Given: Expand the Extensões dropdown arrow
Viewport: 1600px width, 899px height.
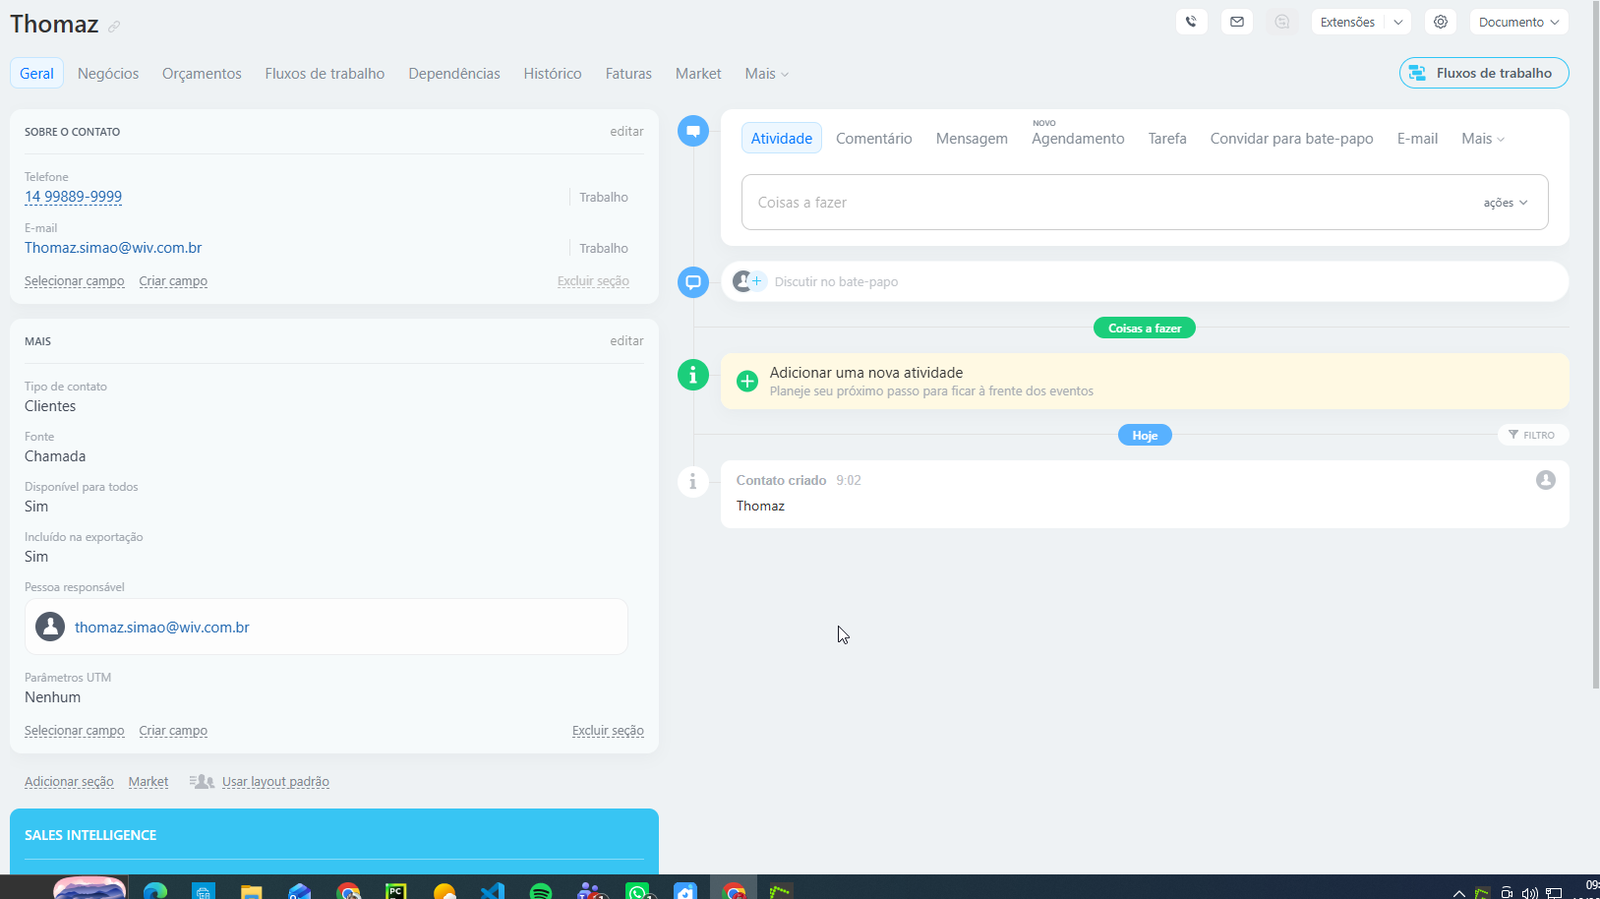Looking at the screenshot, I should pyautogui.click(x=1398, y=22).
